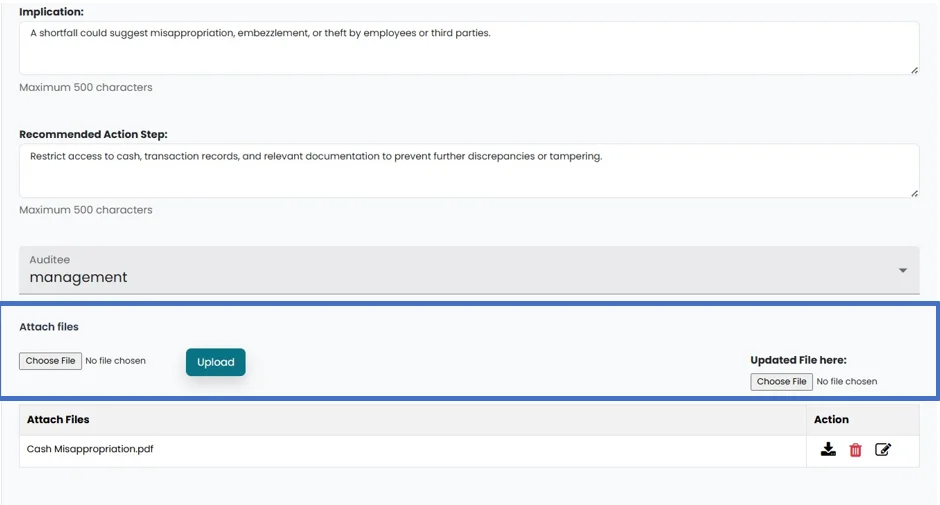Expand the Auditee dropdown arrow
The height and width of the screenshot is (505, 940).
coord(903,271)
